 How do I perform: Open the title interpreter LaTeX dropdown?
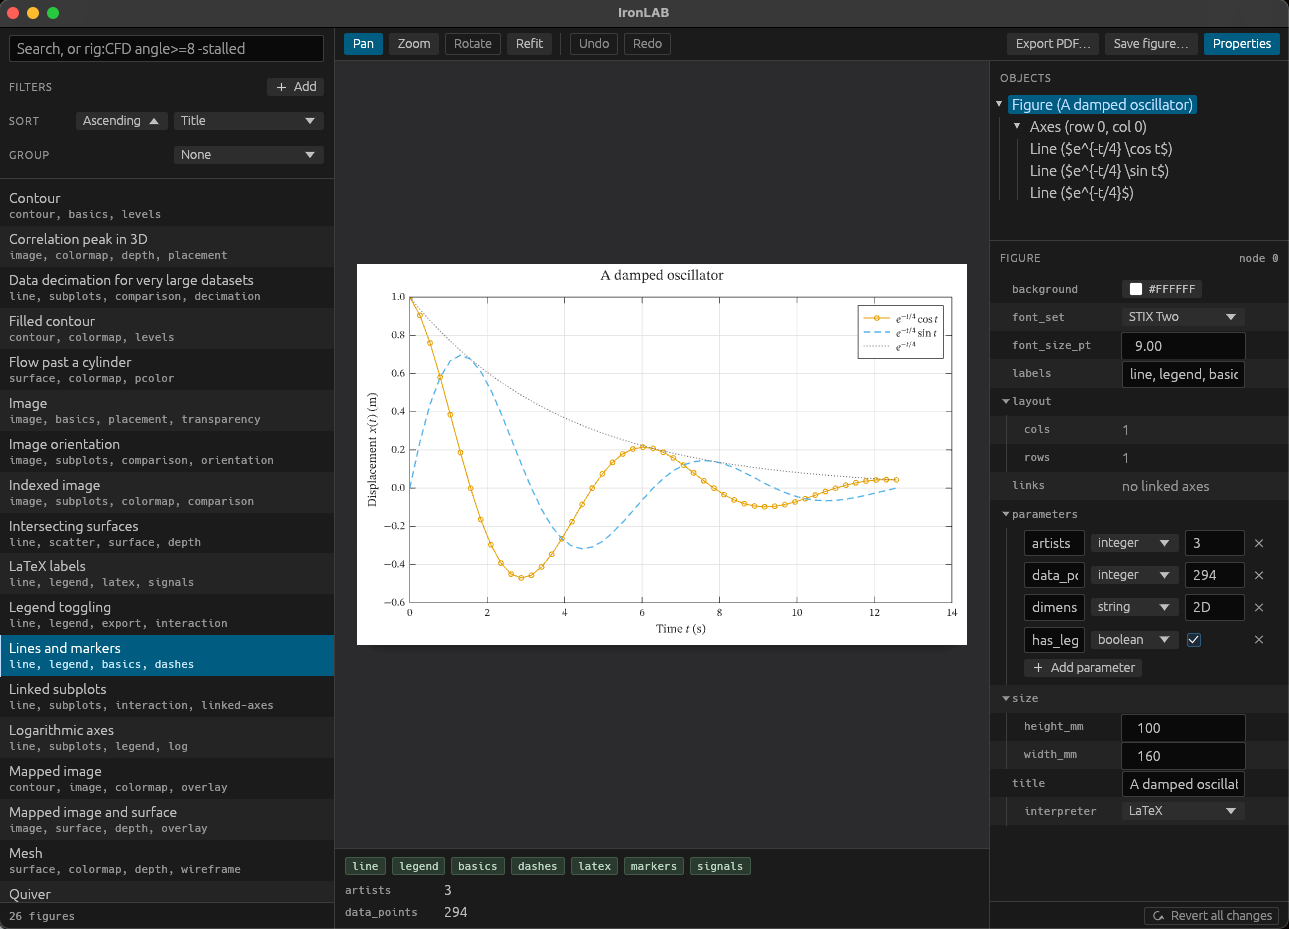point(1183,811)
